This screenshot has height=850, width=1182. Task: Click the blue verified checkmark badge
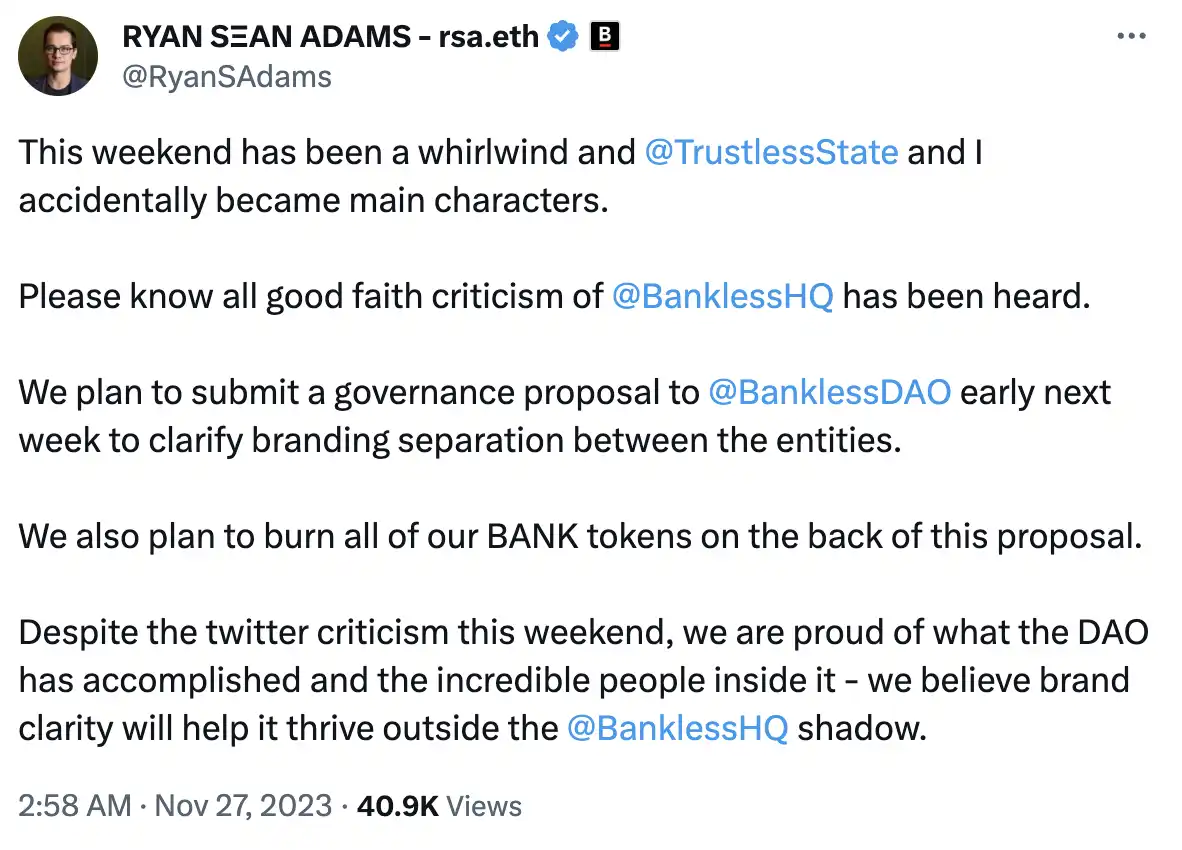(563, 38)
